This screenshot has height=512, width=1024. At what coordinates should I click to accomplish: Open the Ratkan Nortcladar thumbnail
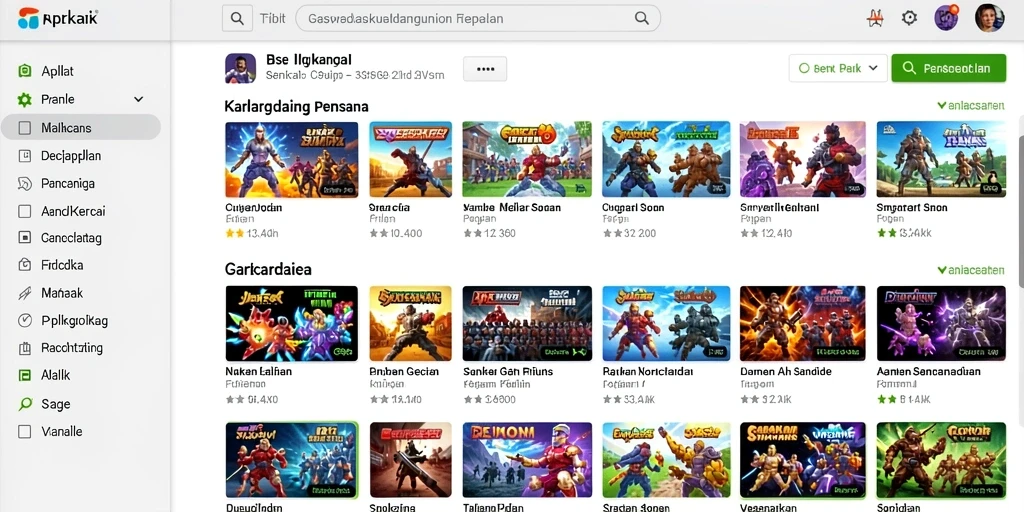[x=666, y=324]
